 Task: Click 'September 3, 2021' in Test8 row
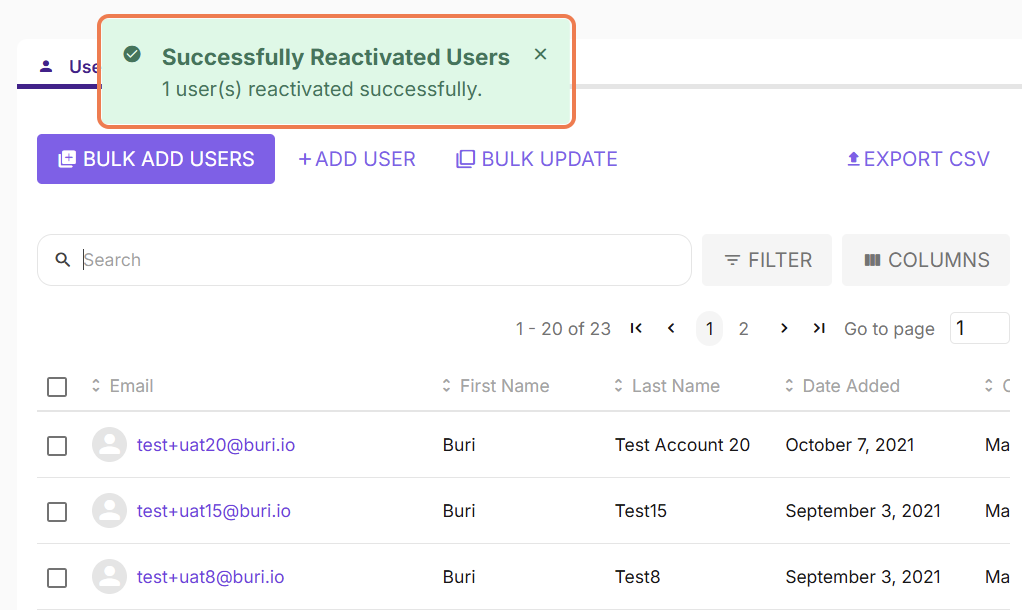pyautogui.click(x=863, y=577)
